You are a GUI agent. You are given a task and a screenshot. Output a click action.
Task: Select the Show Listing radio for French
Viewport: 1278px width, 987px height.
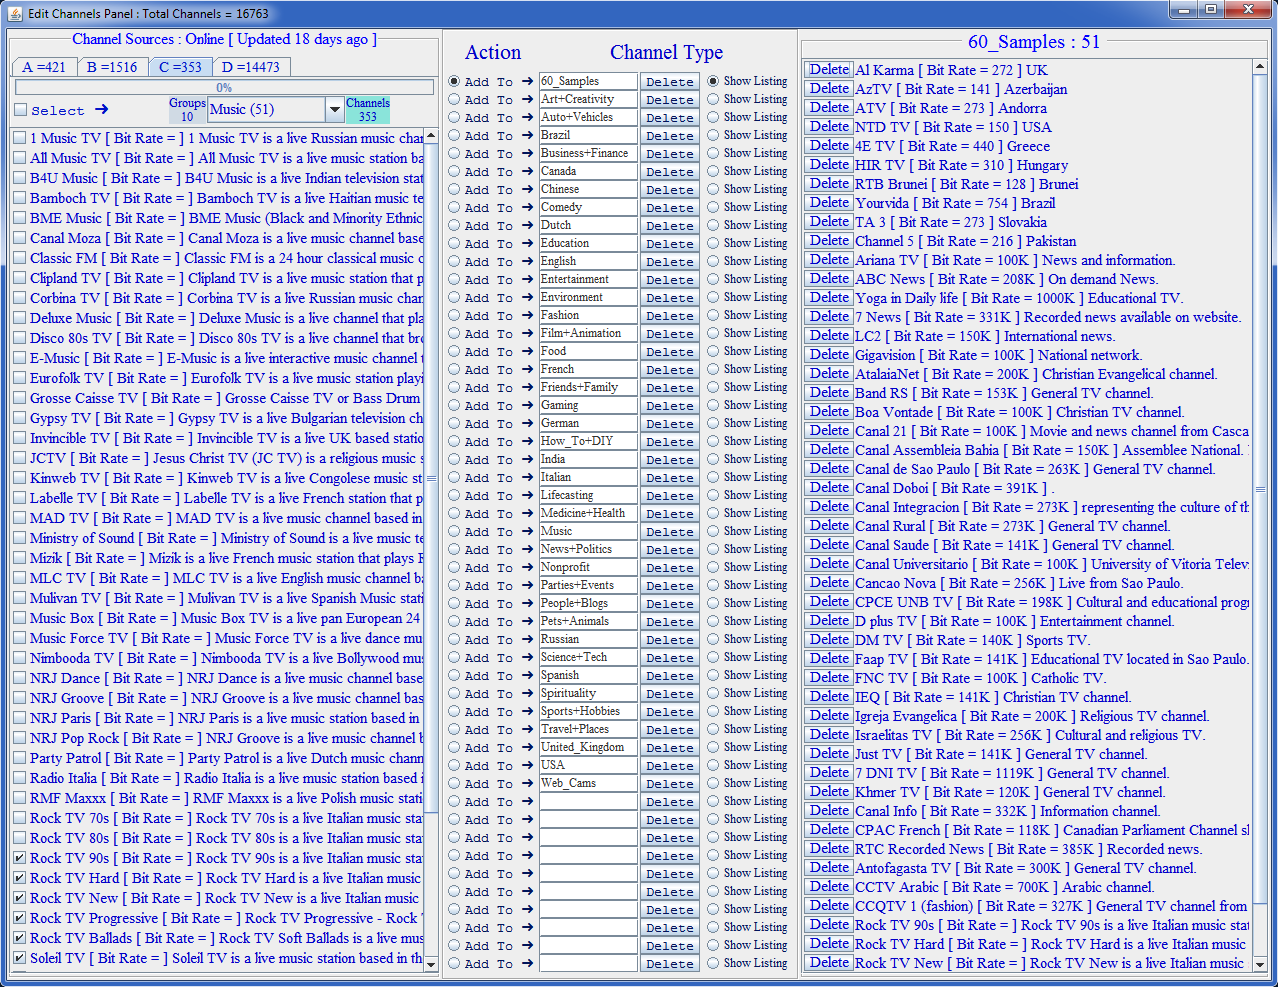[713, 369]
